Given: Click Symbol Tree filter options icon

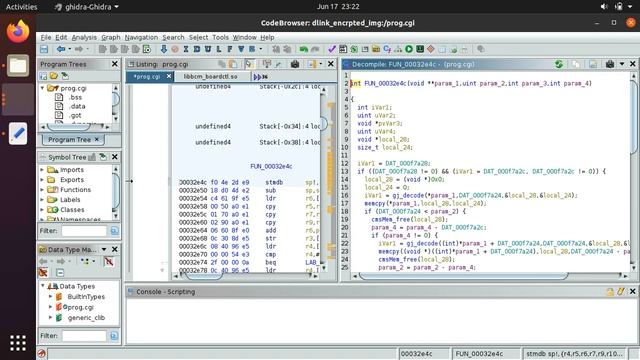Looking at the screenshot, I should coord(114,231).
